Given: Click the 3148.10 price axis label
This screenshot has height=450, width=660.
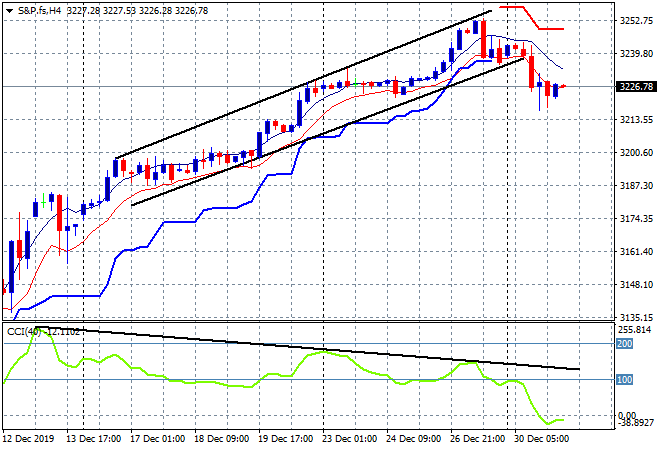Looking at the screenshot, I should point(636,285).
